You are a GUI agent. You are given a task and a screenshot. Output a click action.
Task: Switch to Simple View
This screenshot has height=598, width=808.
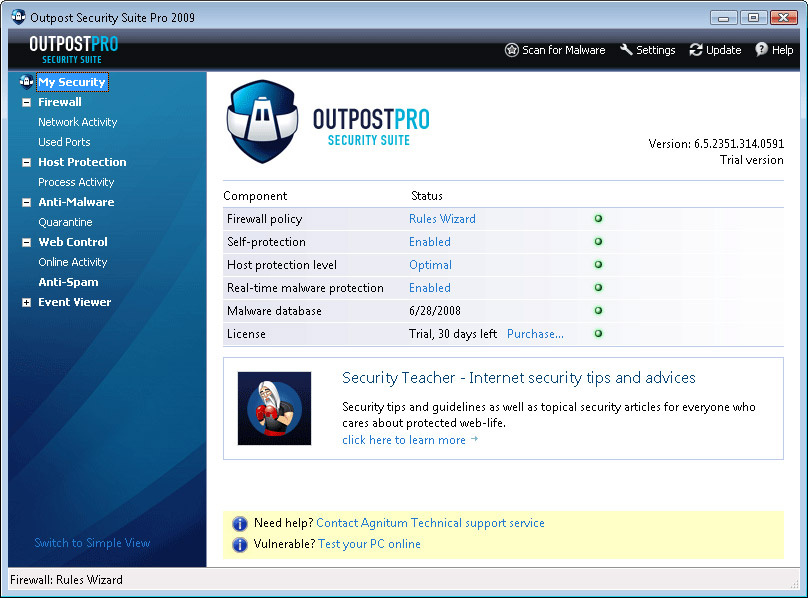(92, 543)
